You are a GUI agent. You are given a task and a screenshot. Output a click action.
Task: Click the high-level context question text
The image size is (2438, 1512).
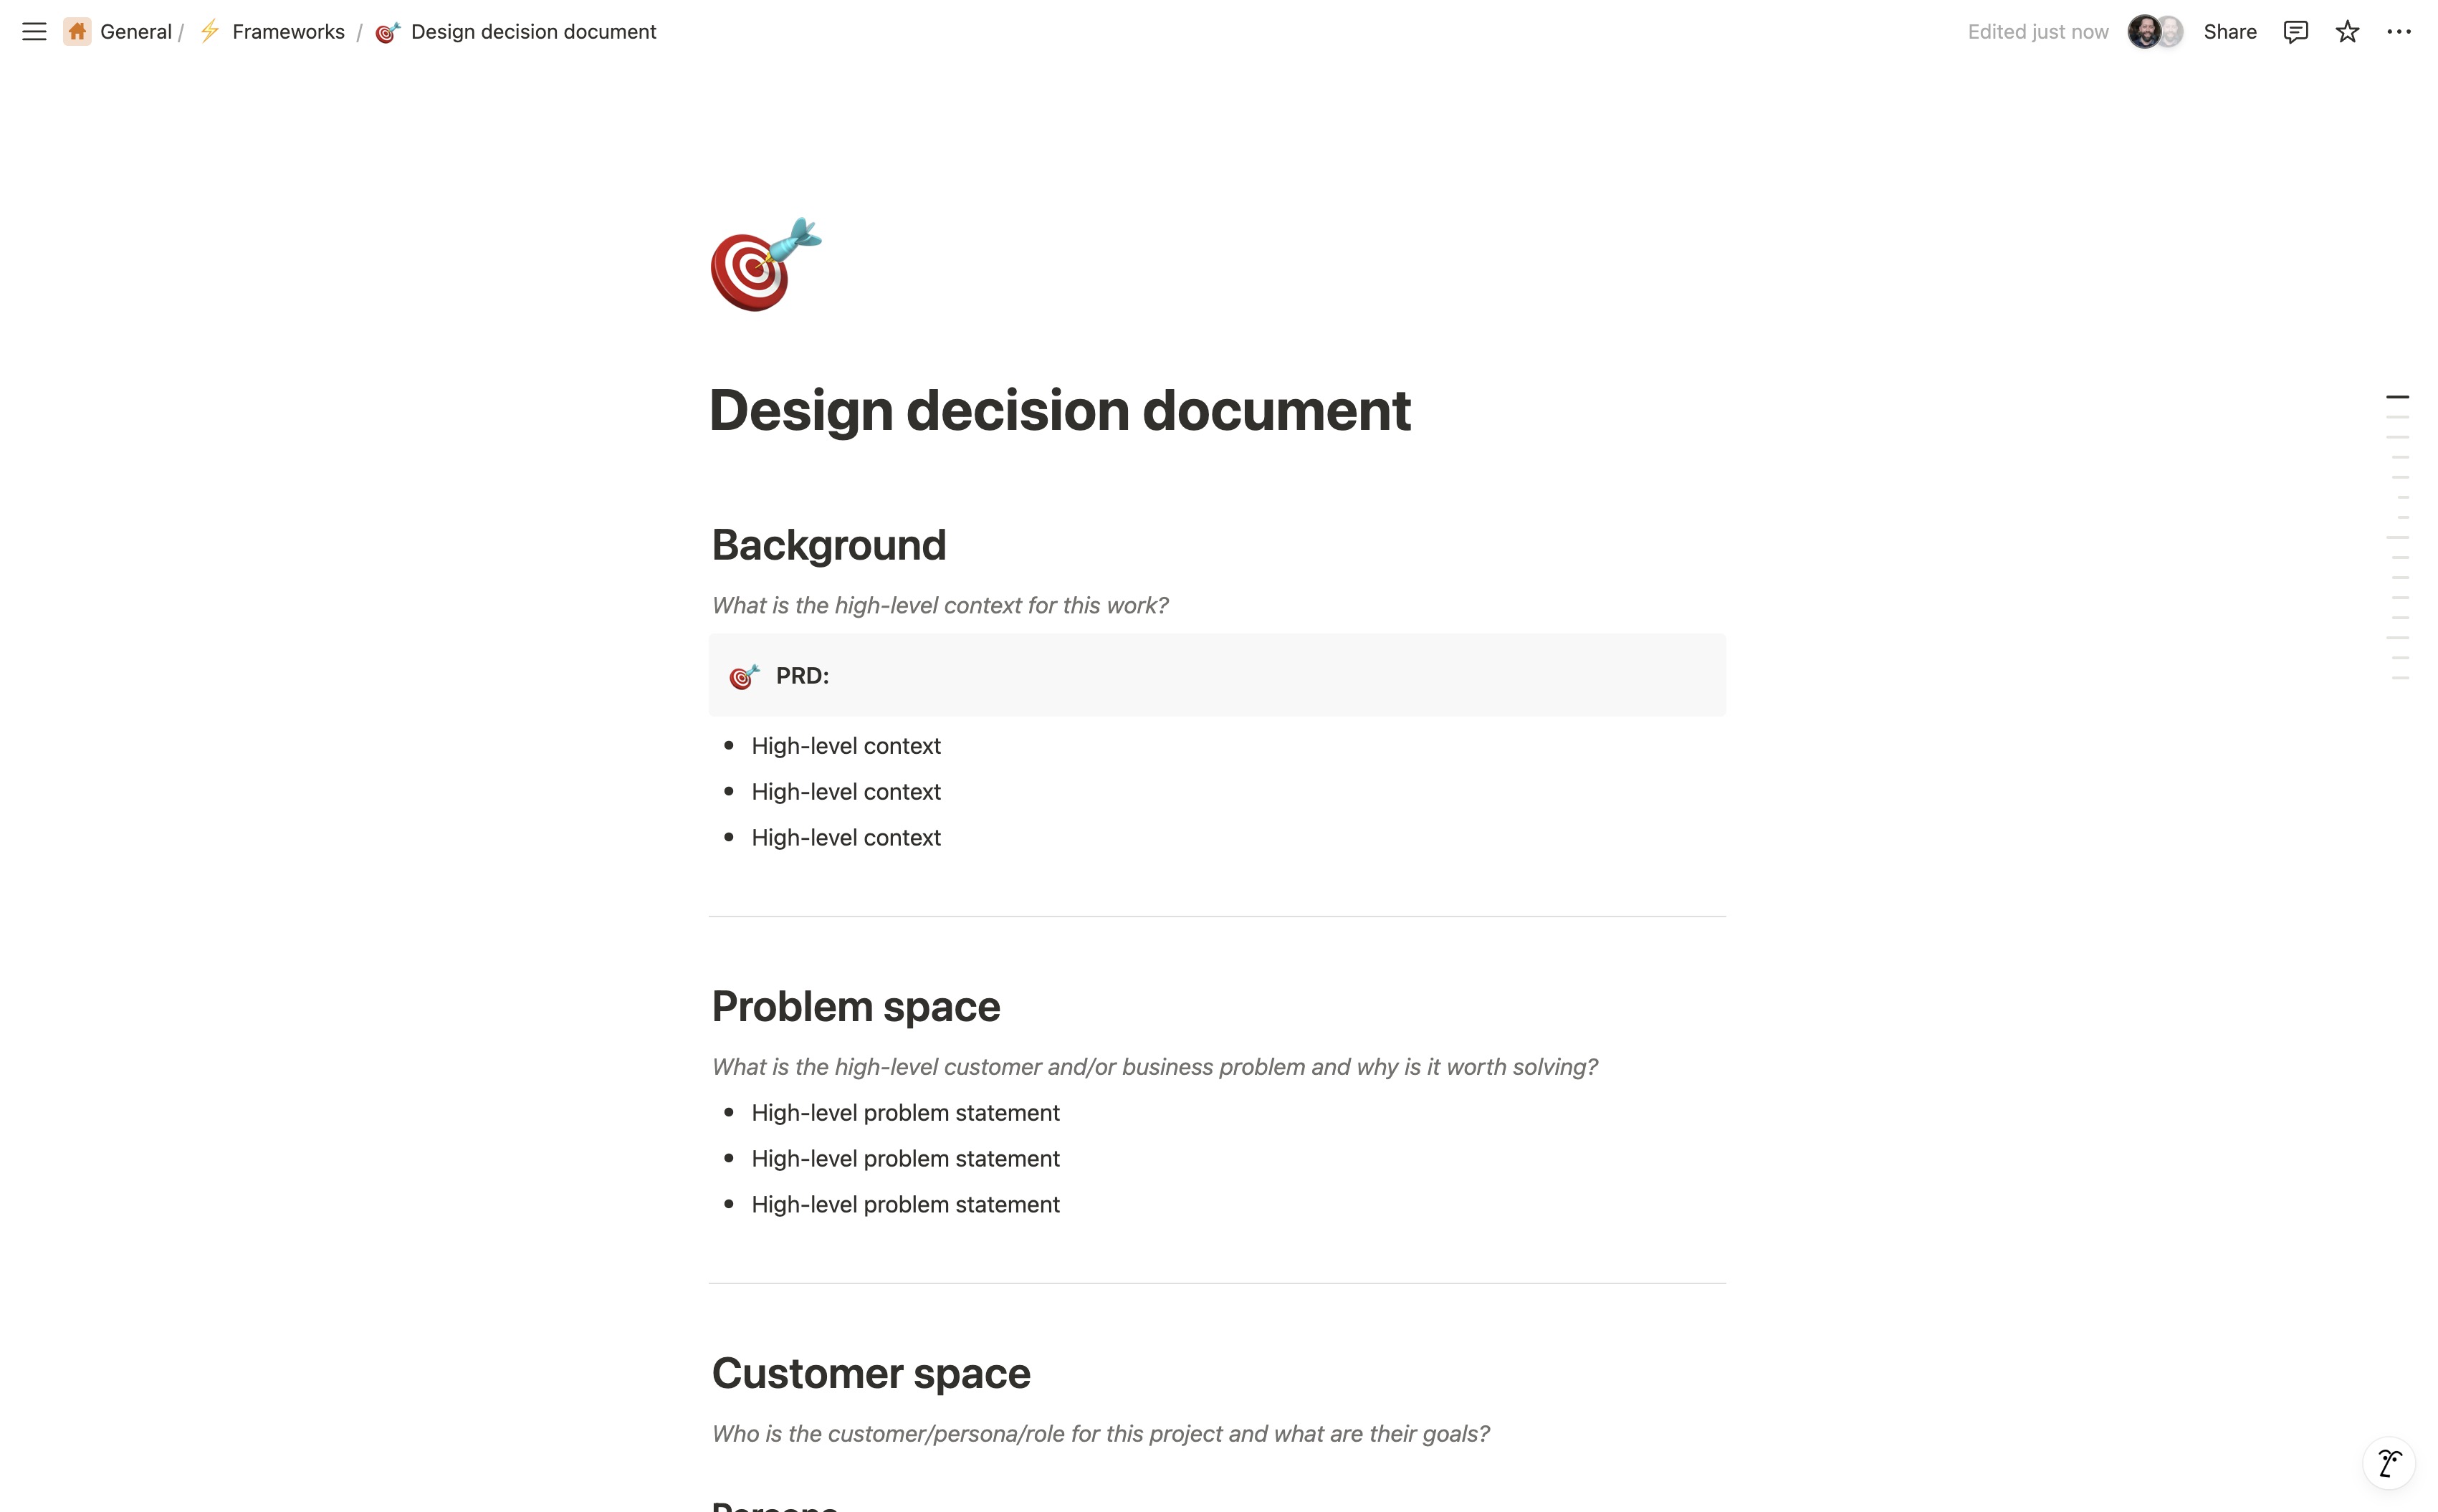[x=939, y=605]
